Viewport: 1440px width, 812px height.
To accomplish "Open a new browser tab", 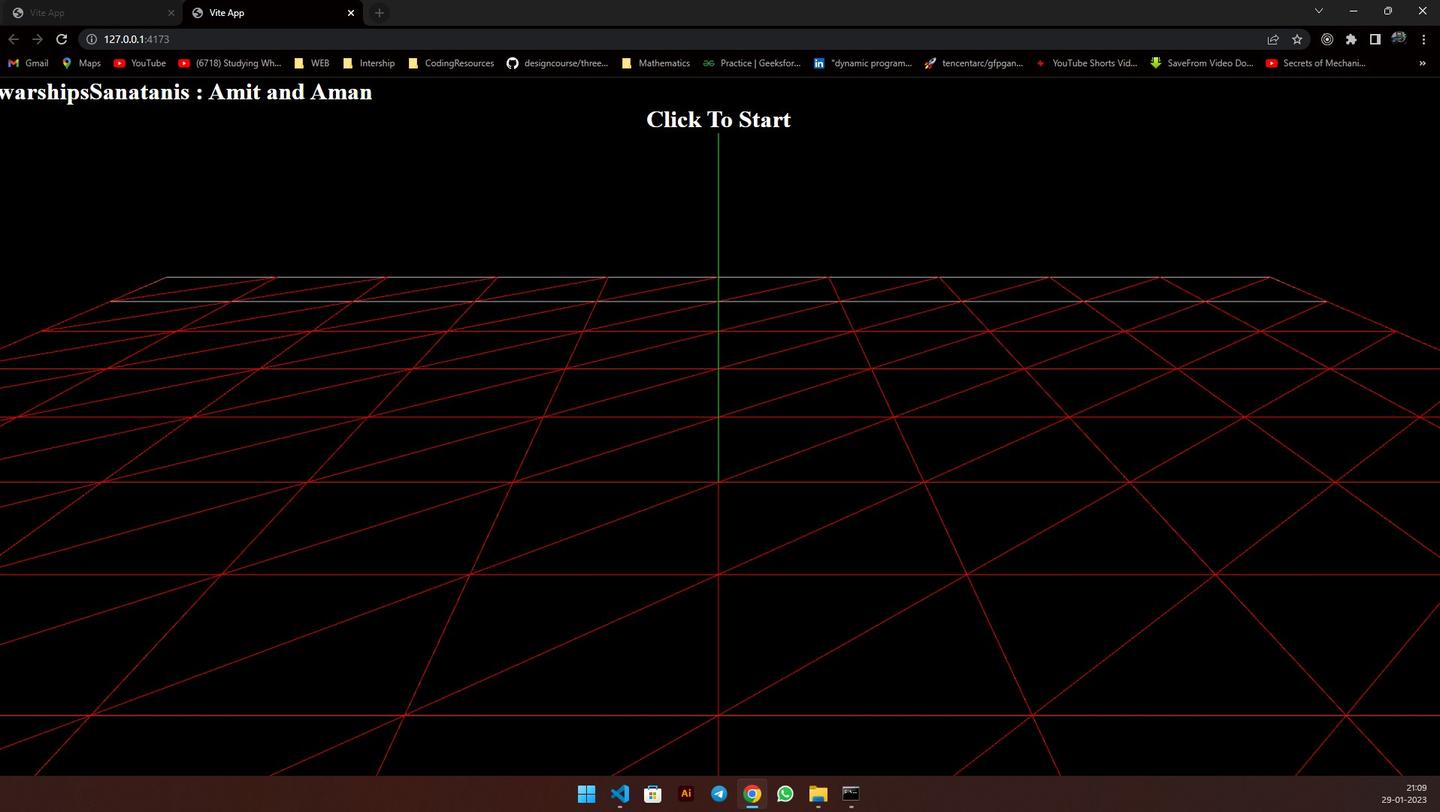I will [x=379, y=13].
